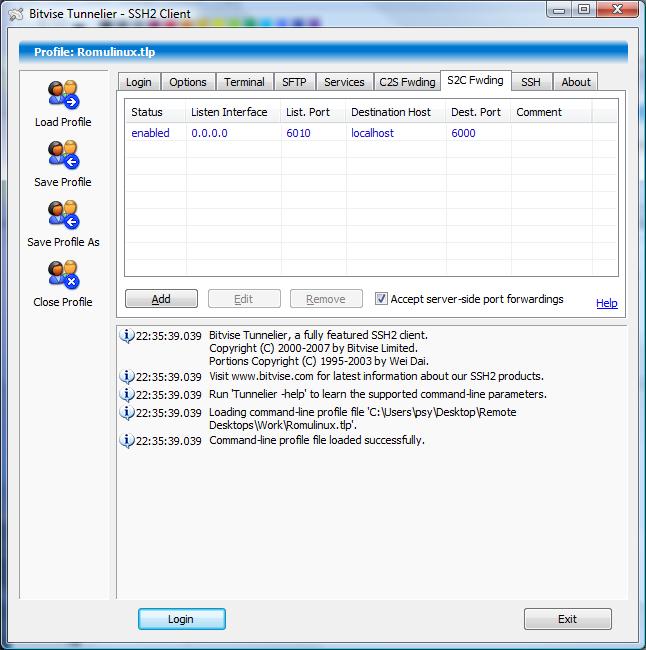Maximize the Bitvise Tunnelier window
The width and height of the screenshot is (646, 650).
[x=584, y=10]
